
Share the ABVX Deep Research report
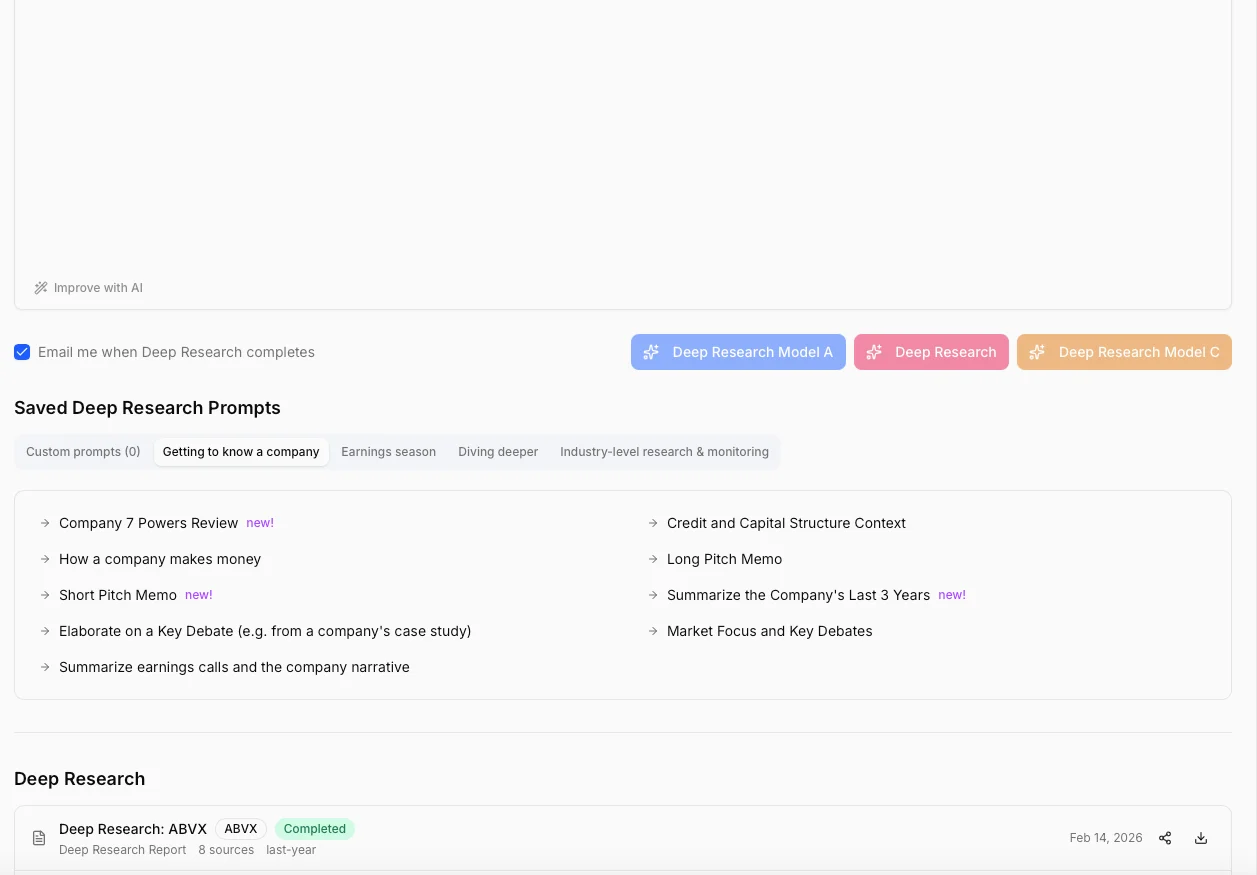tap(1165, 838)
